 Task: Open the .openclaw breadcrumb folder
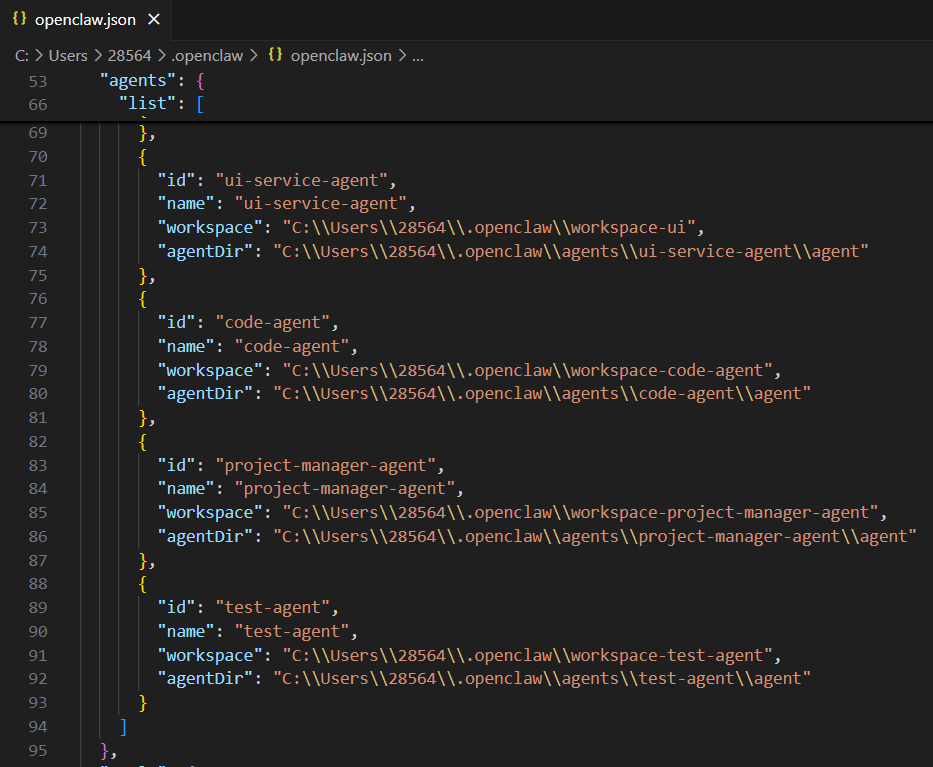[x=207, y=56]
